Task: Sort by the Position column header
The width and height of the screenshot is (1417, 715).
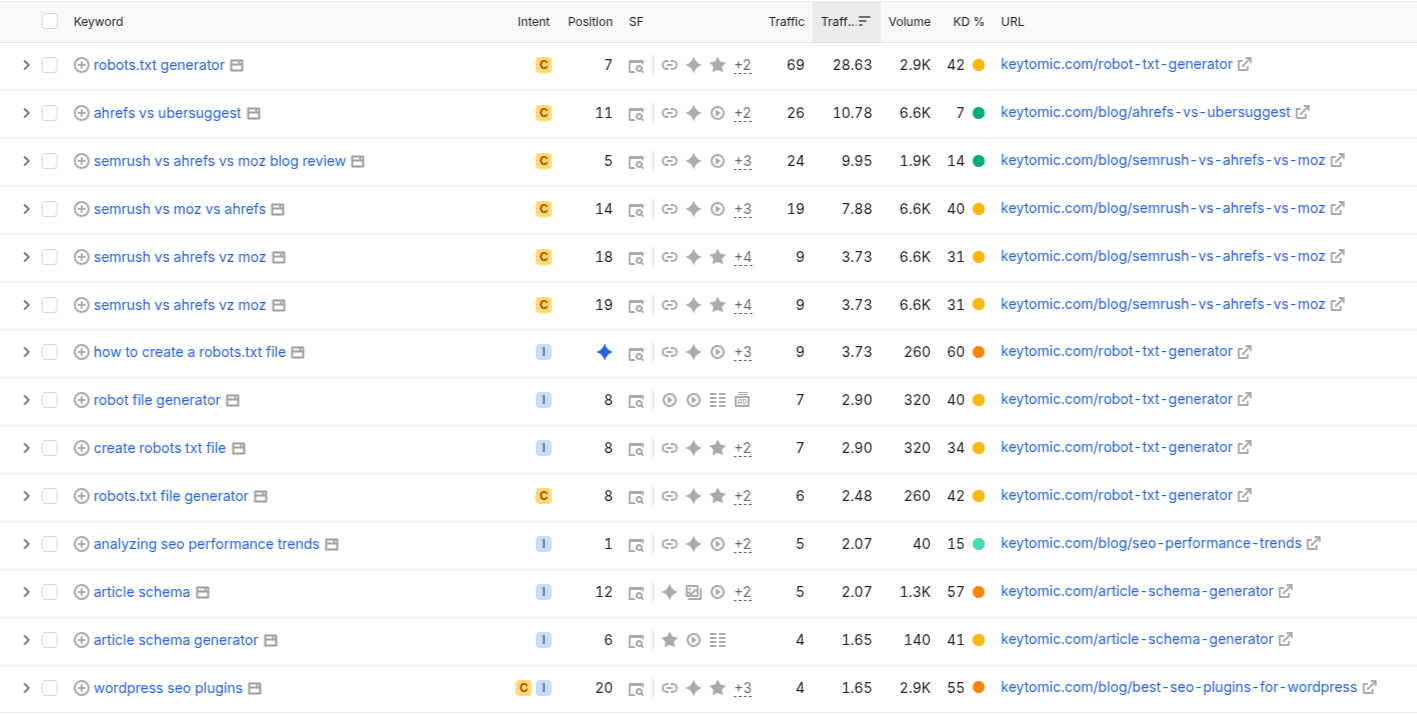Action: [590, 21]
